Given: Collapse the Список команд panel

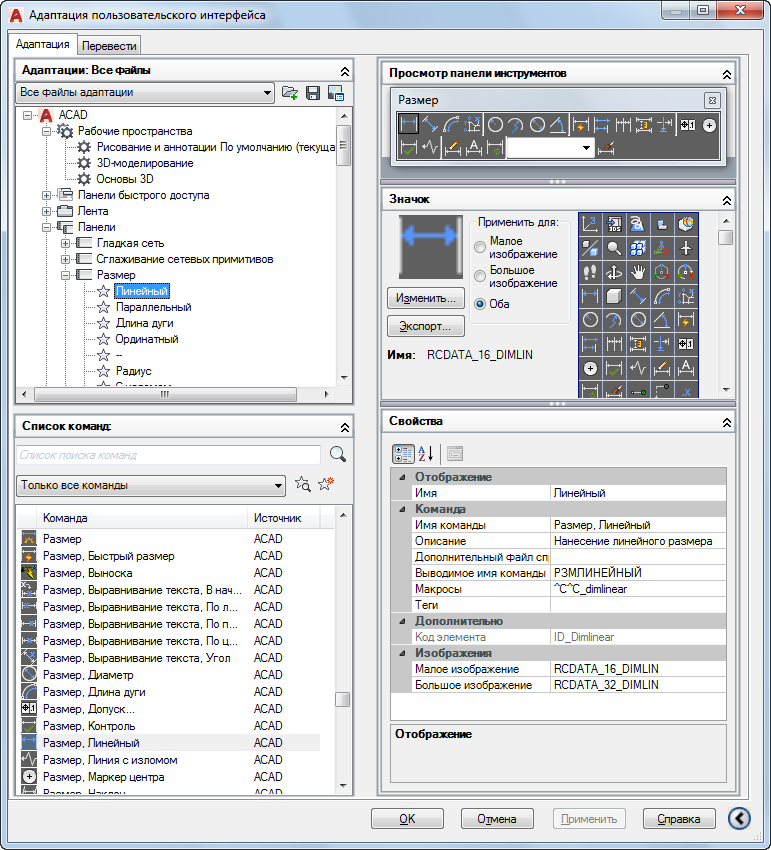Looking at the screenshot, I should click(x=345, y=427).
